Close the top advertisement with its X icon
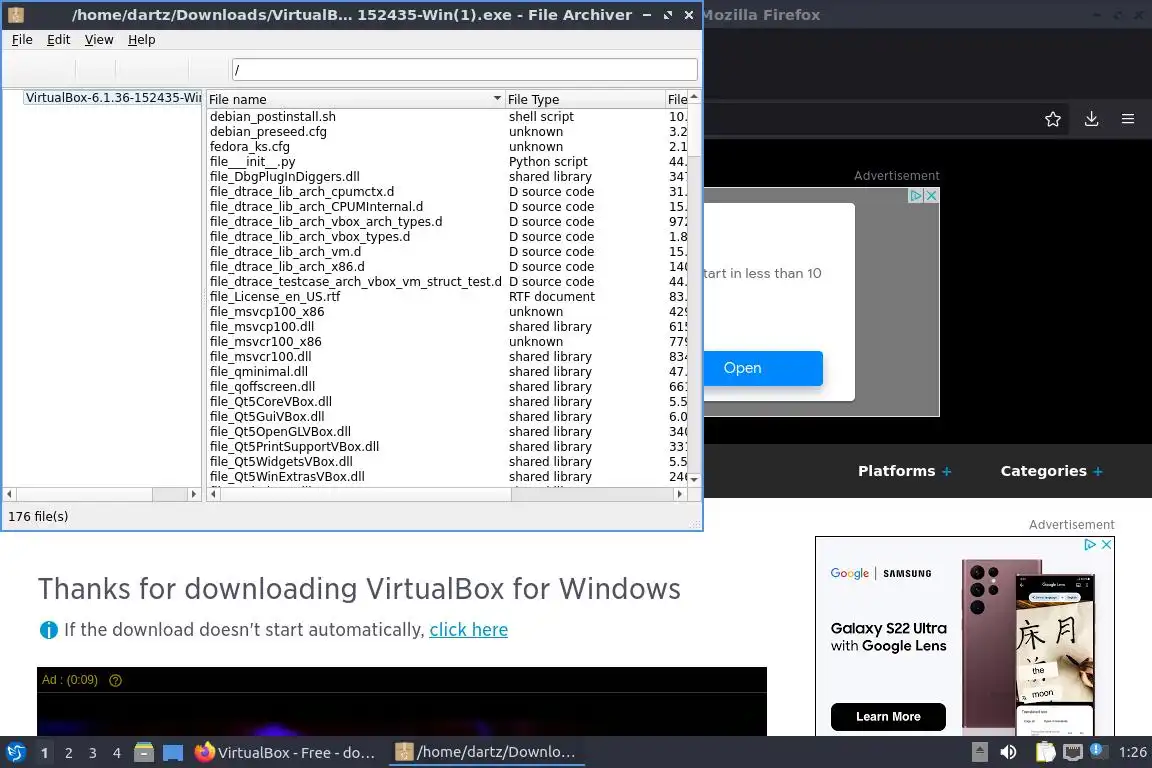 click(932, 195)
